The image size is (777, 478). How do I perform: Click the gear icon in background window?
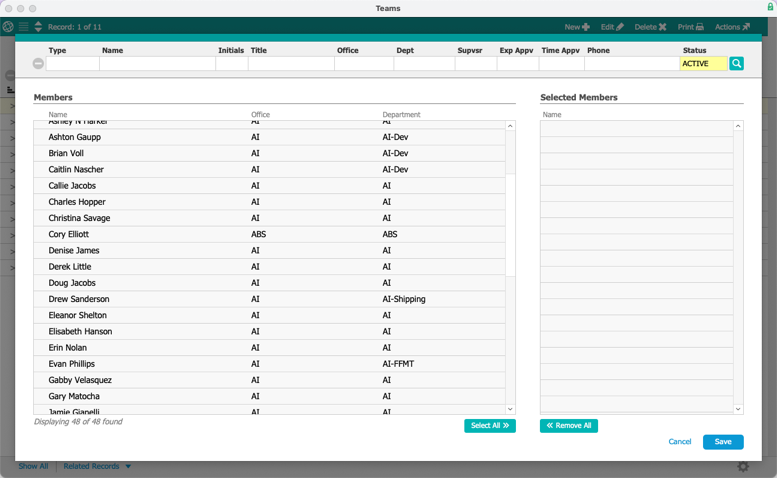click(743, 466)
